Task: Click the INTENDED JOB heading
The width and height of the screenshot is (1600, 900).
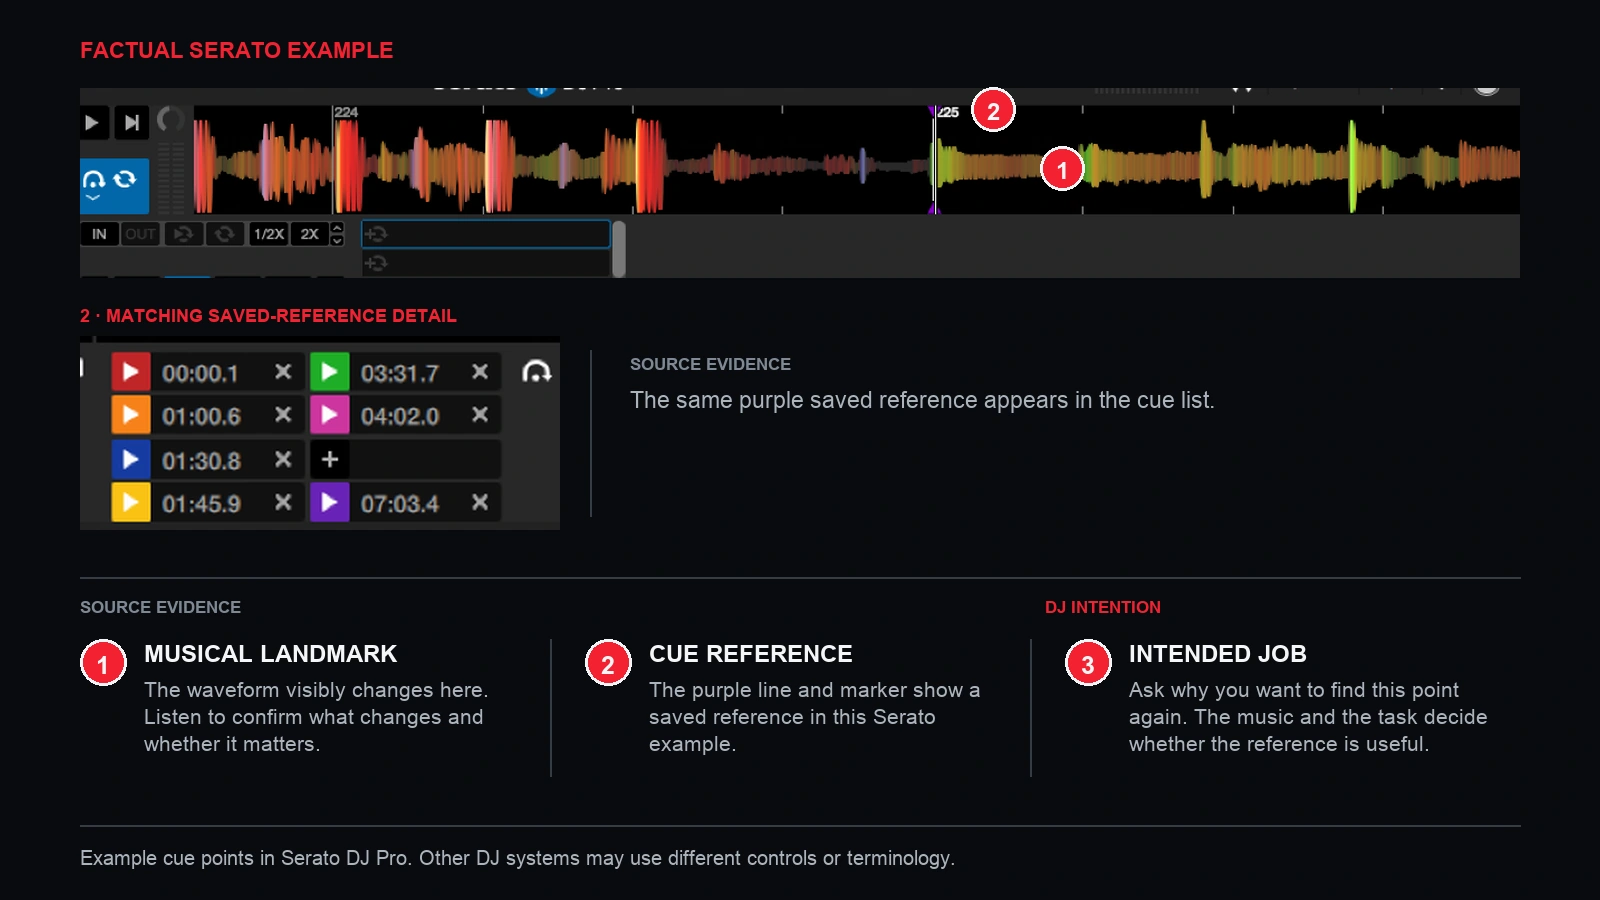Action: [1218, 654]
